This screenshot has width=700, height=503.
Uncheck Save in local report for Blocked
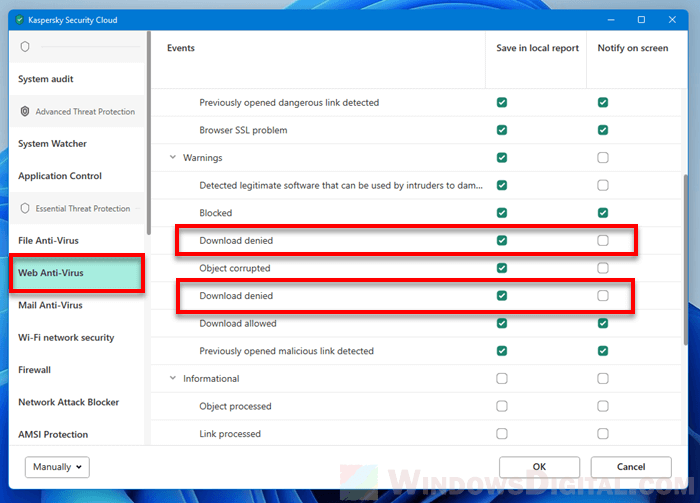tap(502, 213)
